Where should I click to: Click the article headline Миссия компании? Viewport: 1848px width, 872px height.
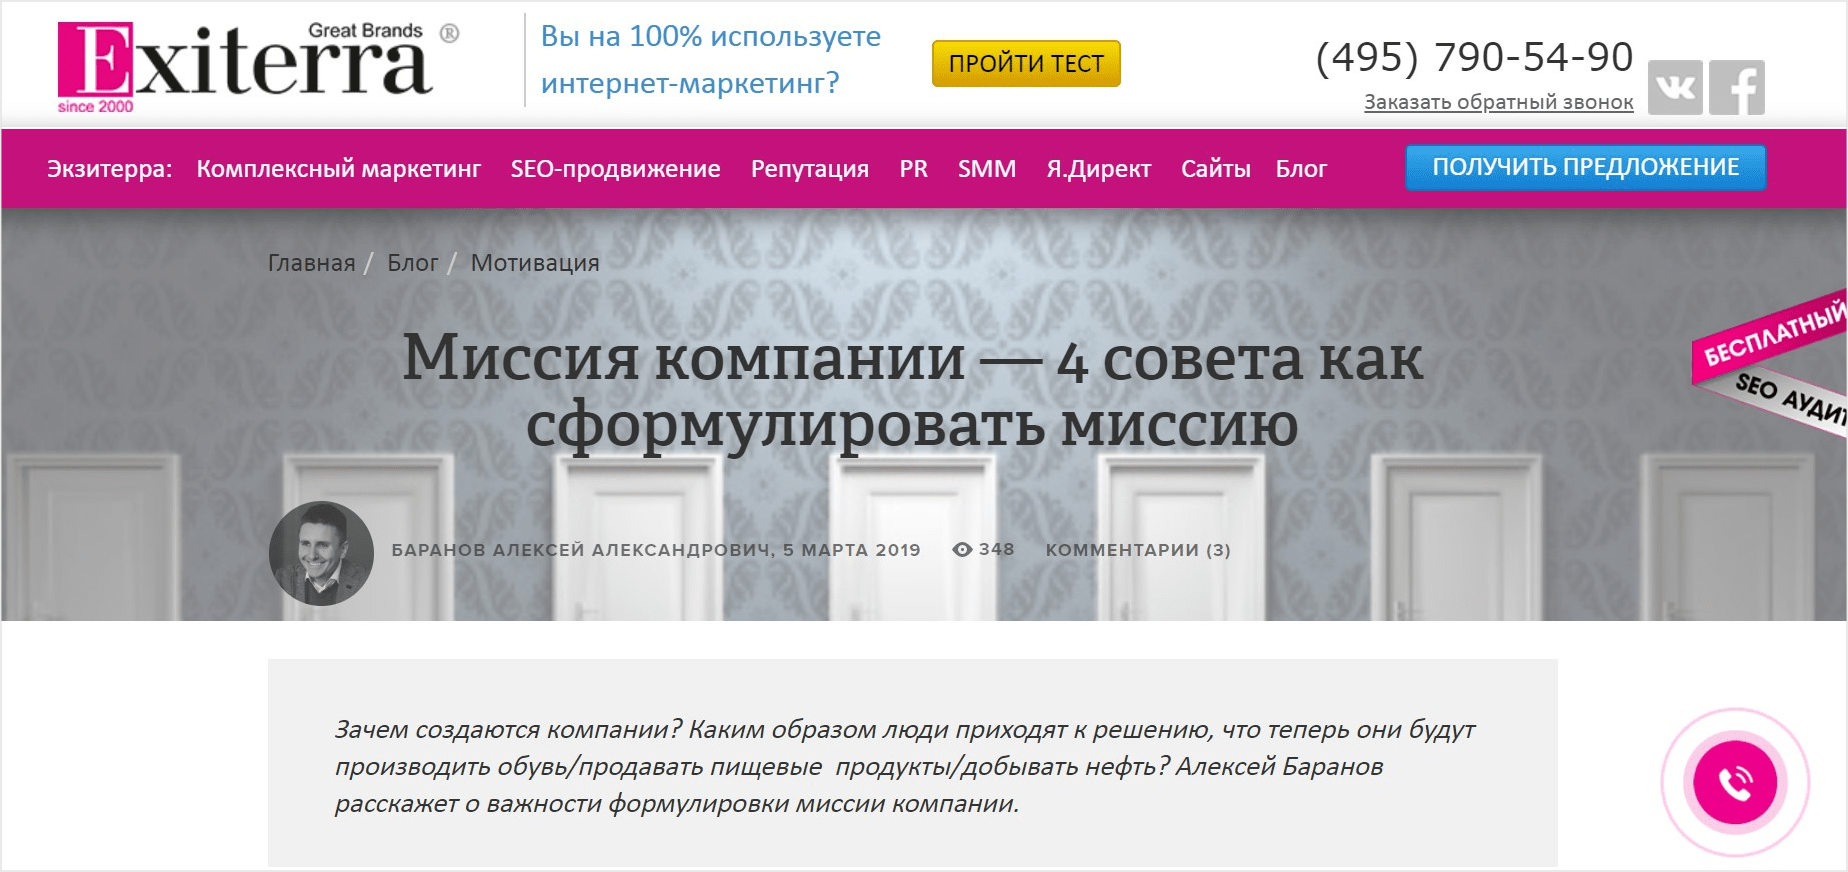pos(912,390)
